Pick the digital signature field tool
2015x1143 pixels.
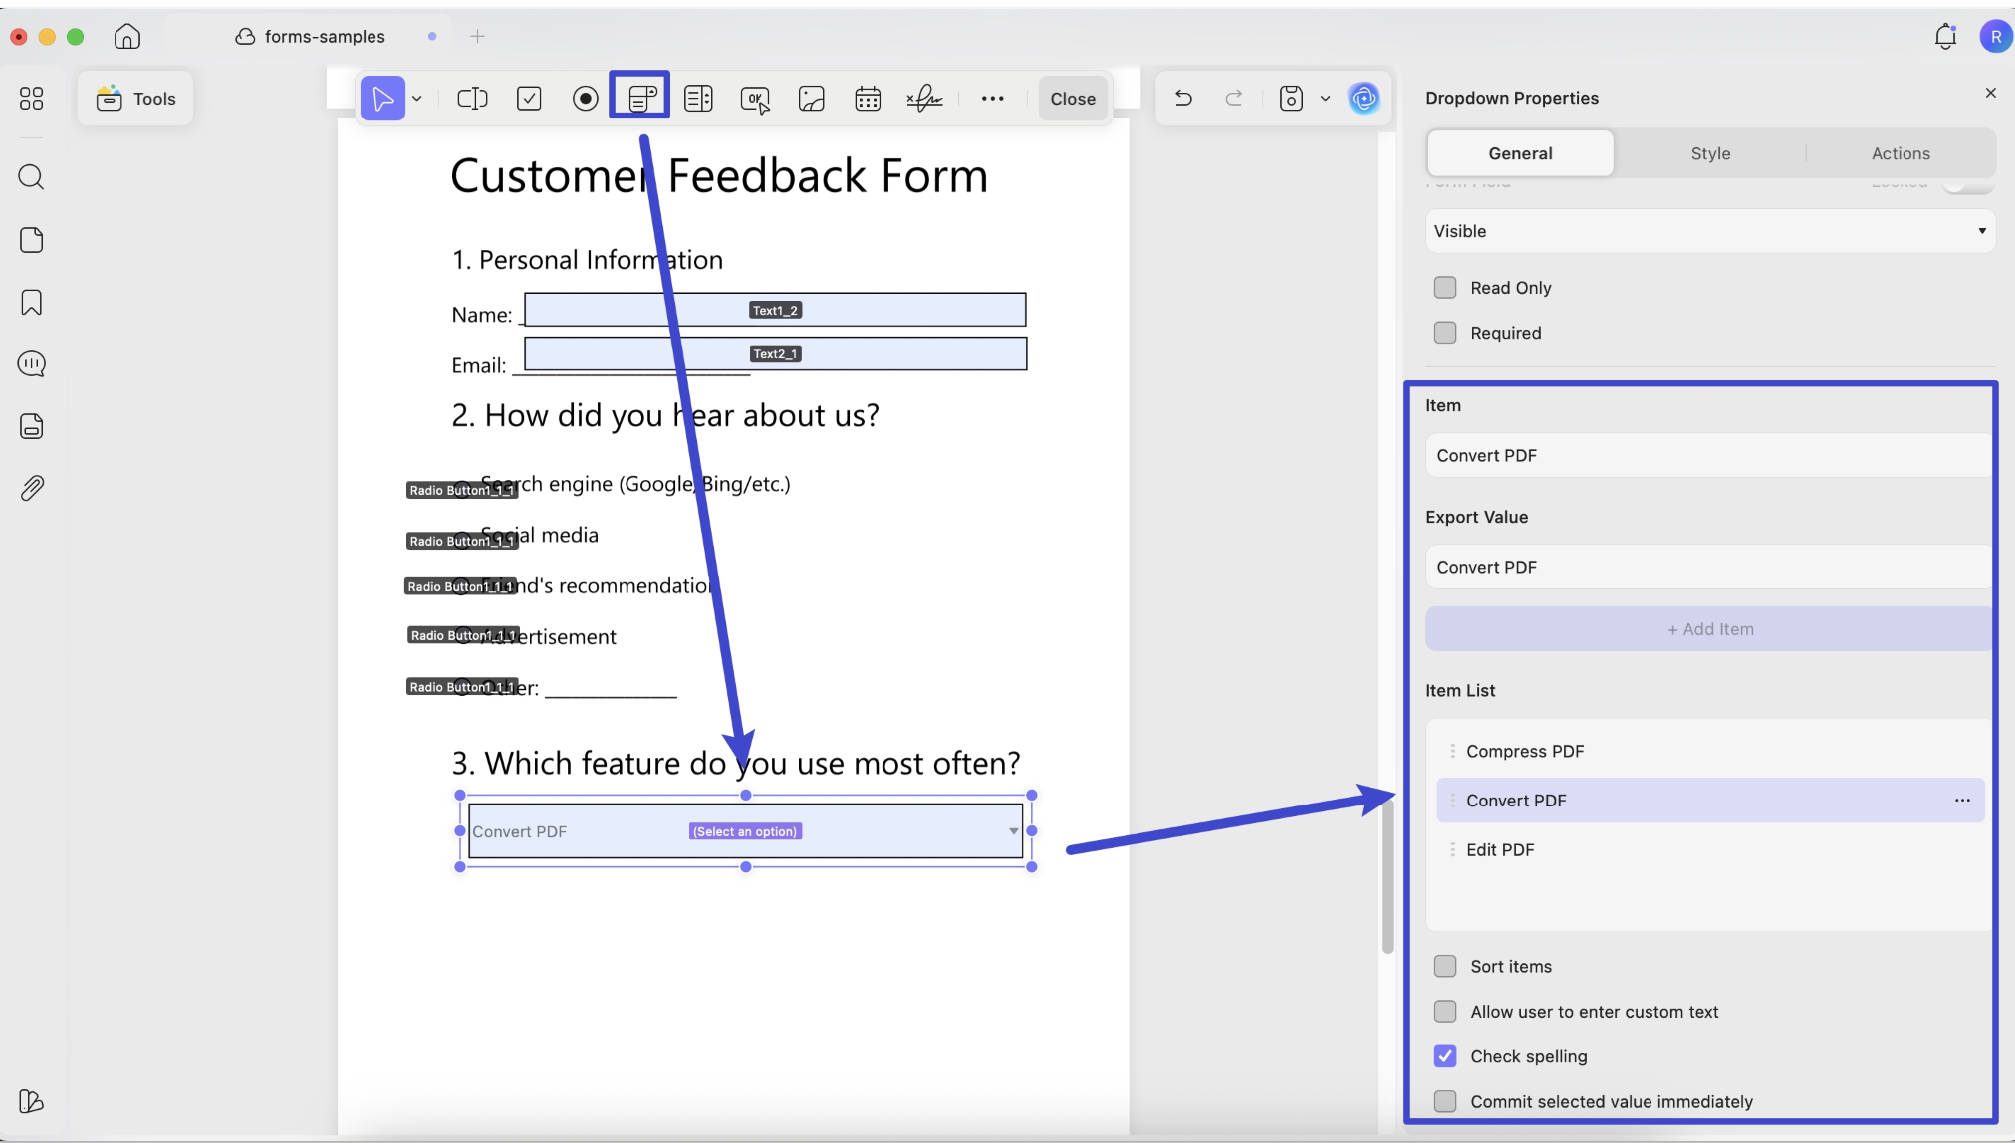924,98
